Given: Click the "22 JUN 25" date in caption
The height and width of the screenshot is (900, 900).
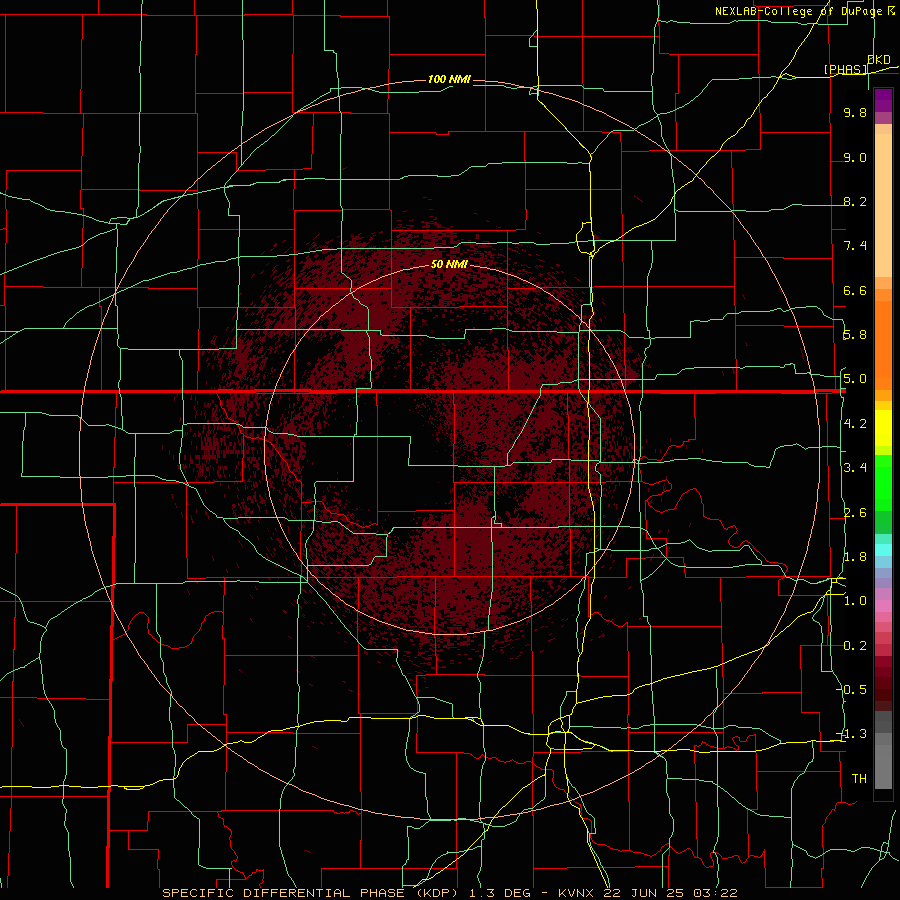Looking at the screenshot, I should click(645, 893).
